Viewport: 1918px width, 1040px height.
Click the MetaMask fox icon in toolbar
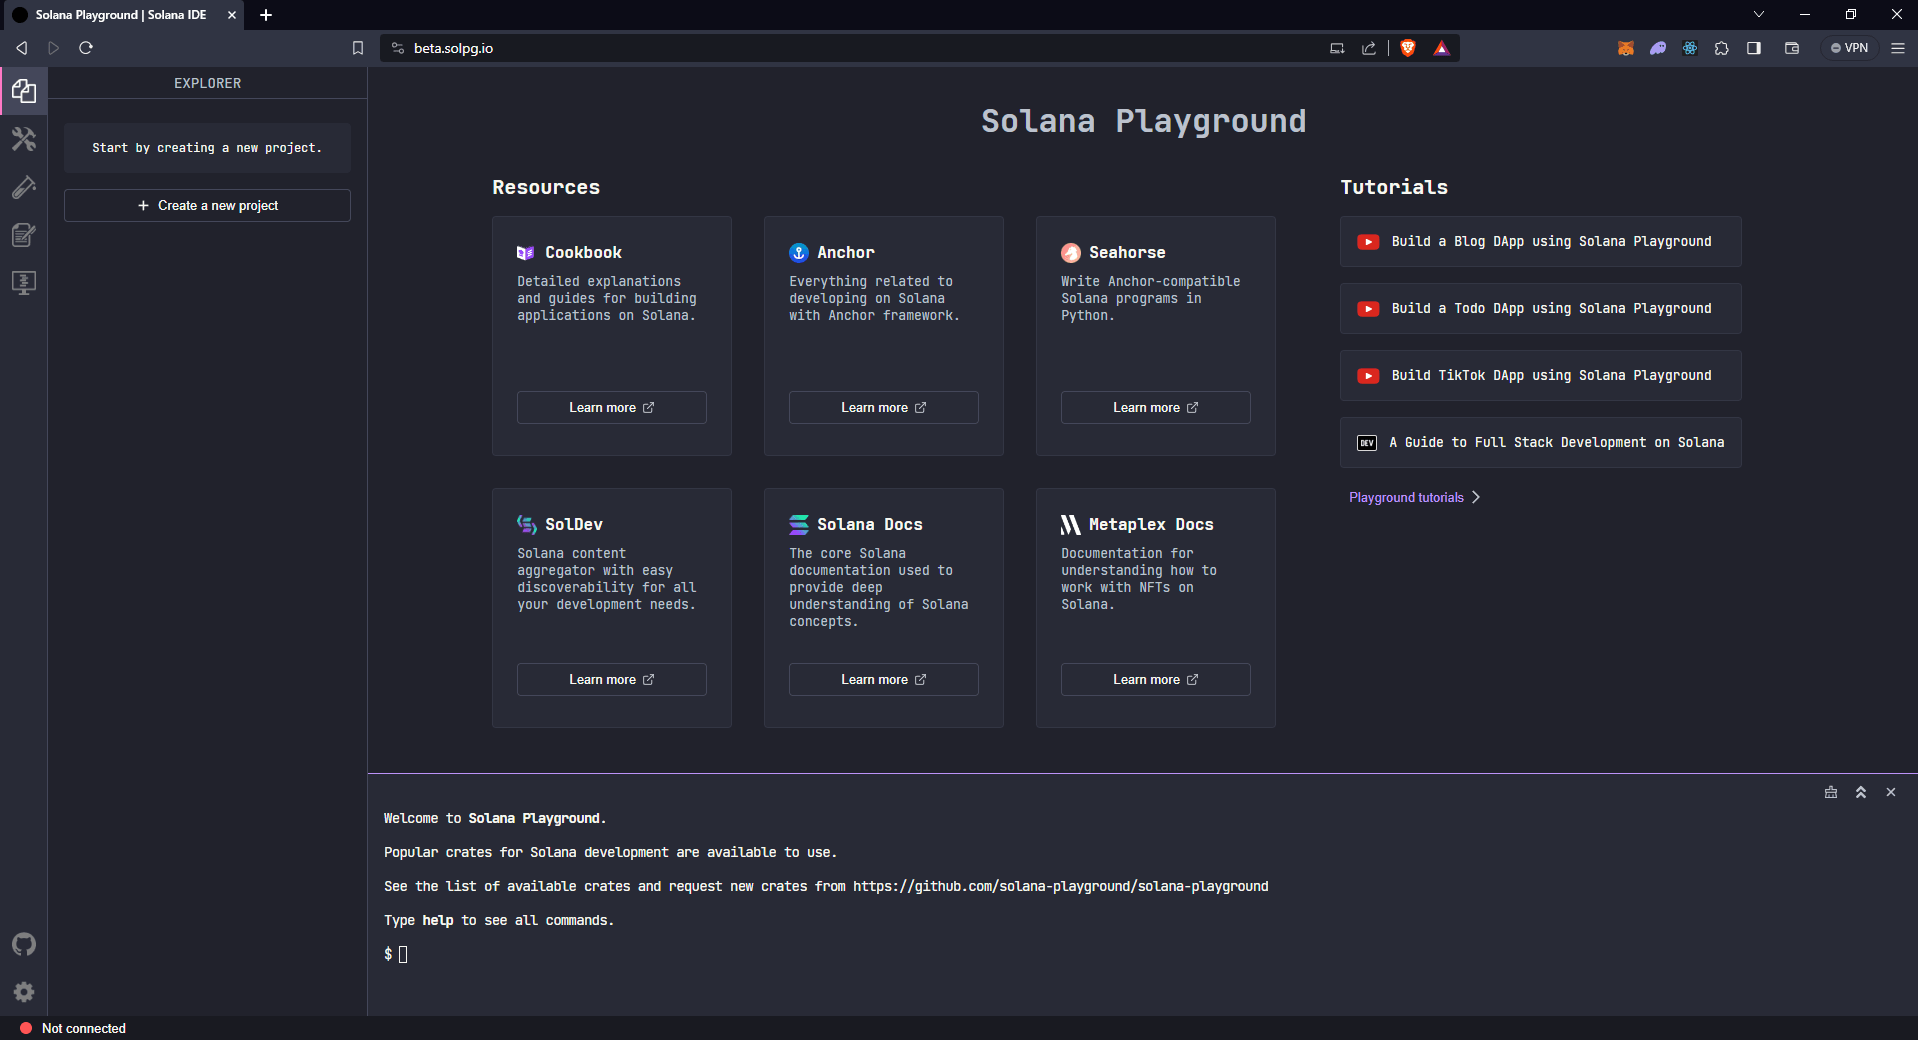pos(1625,47)
